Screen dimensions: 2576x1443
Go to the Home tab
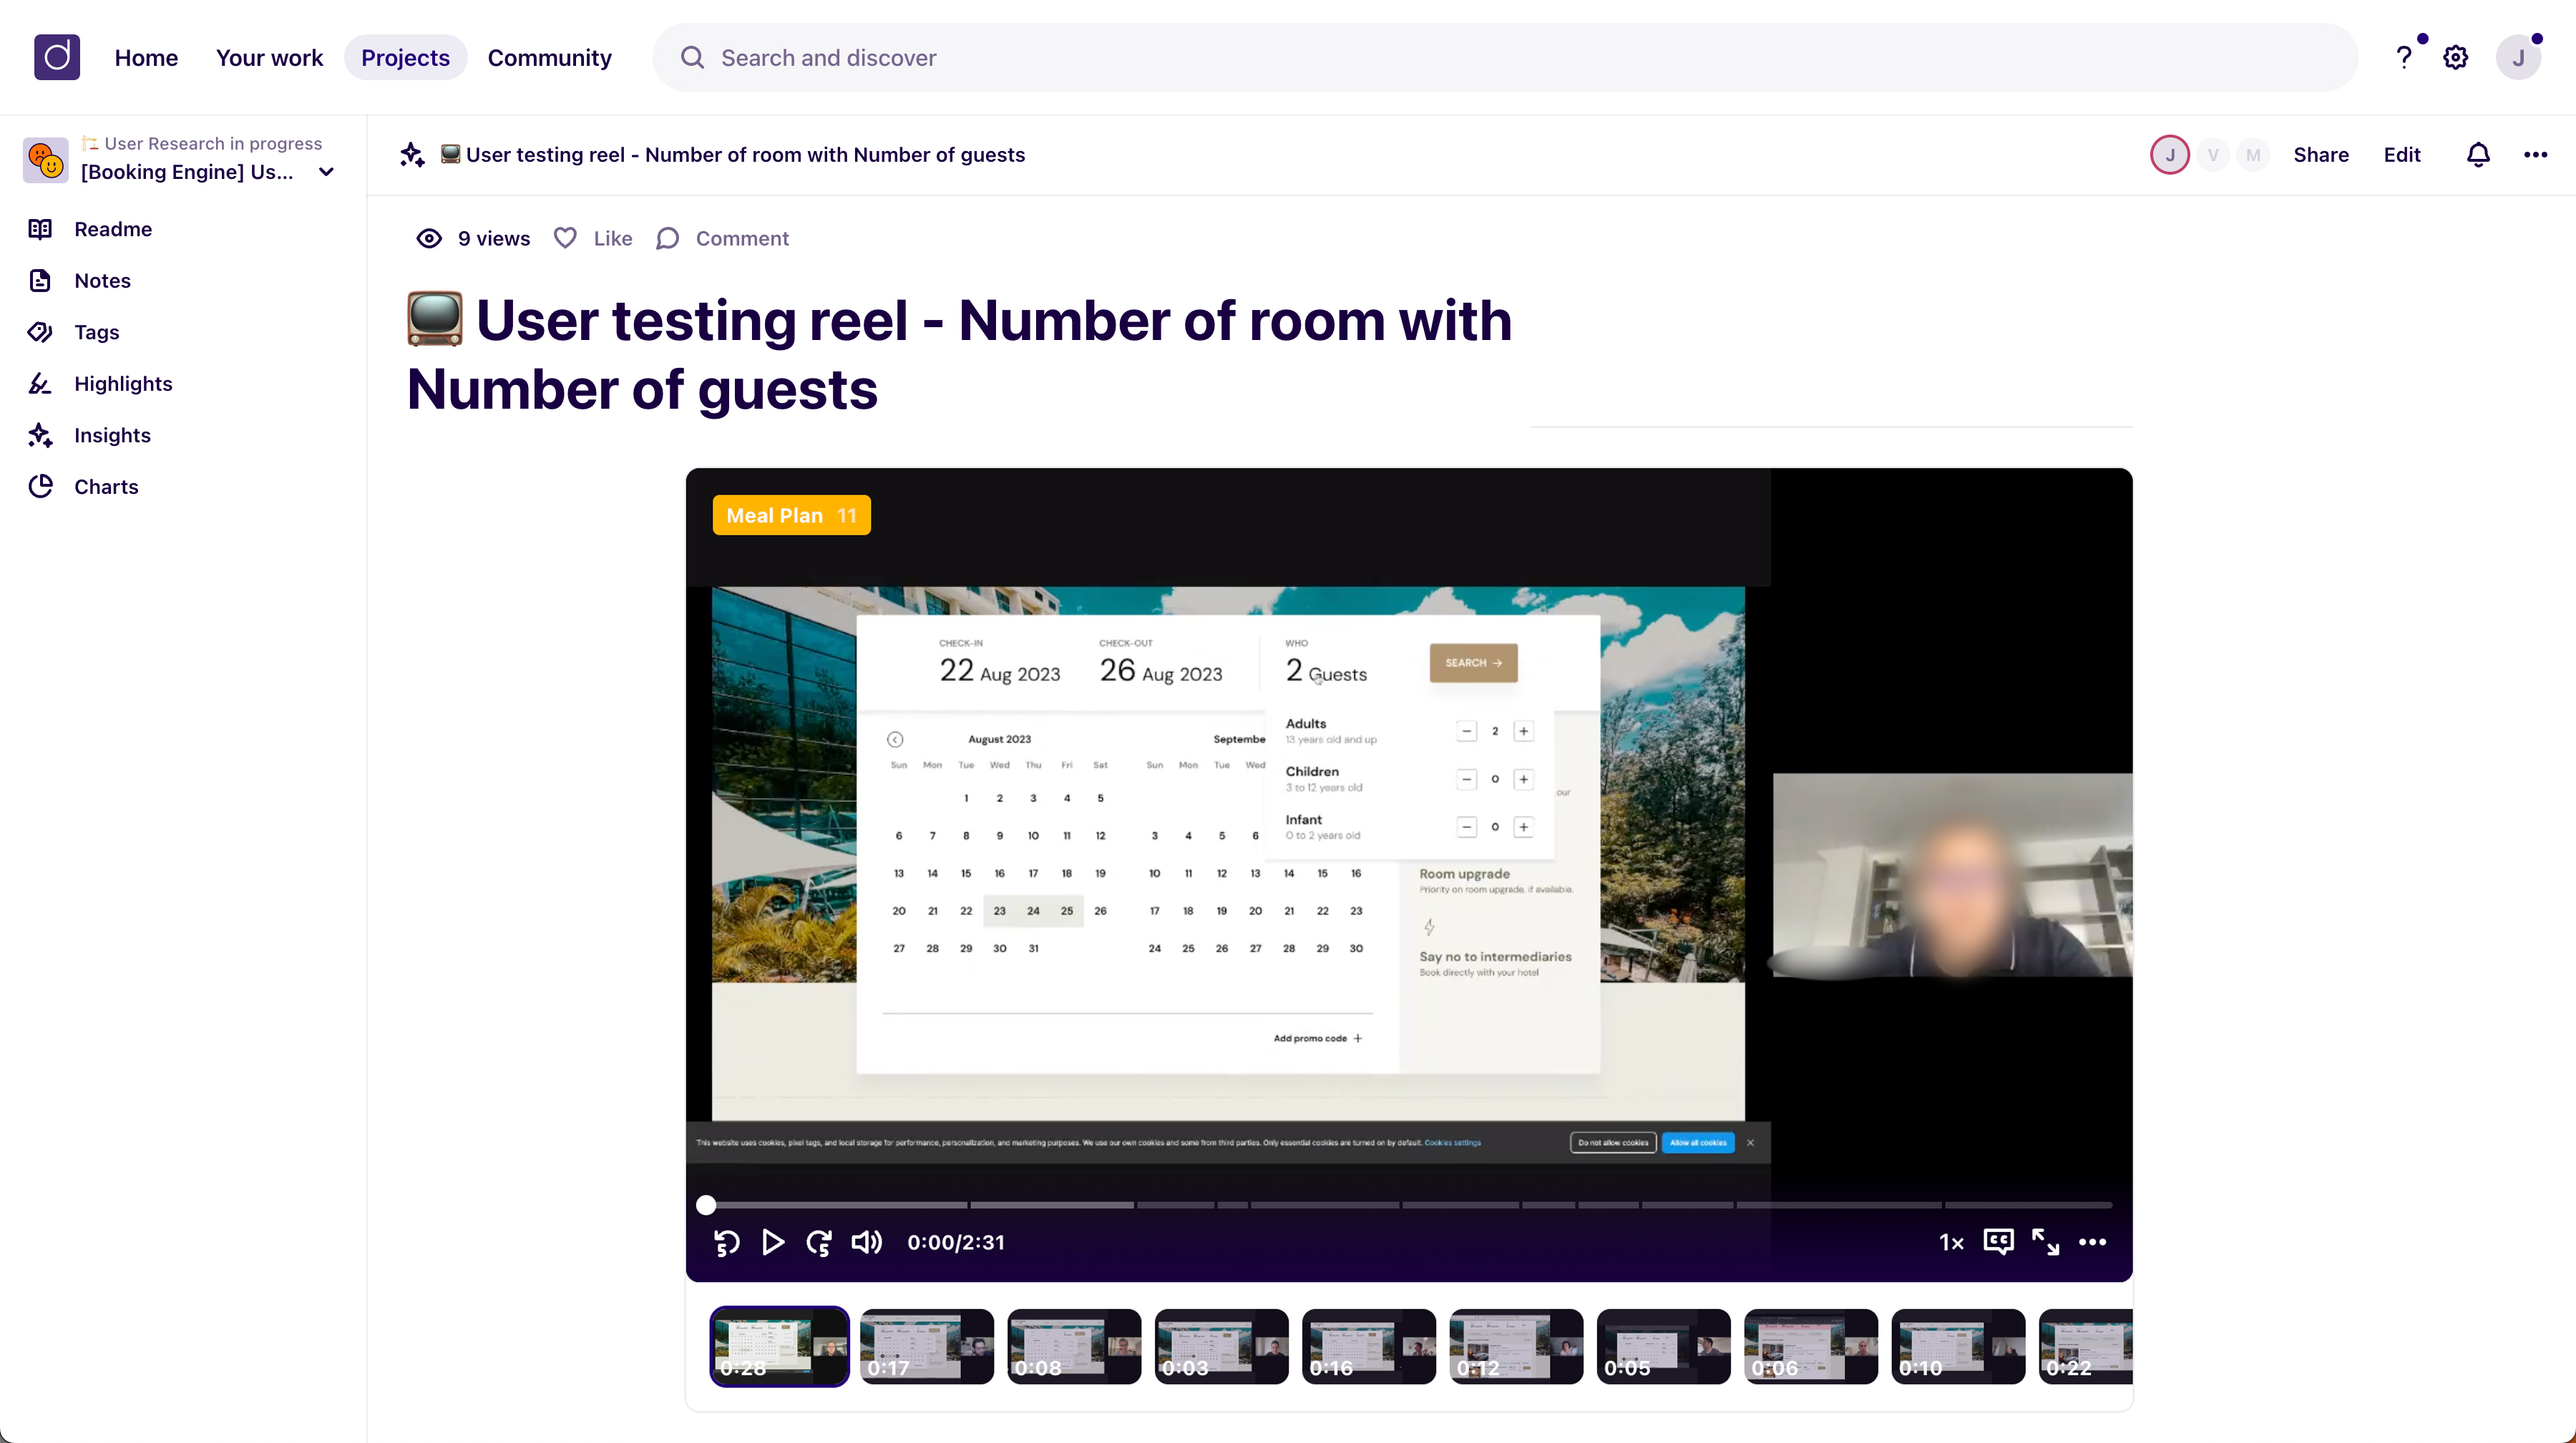coord(146,57)
